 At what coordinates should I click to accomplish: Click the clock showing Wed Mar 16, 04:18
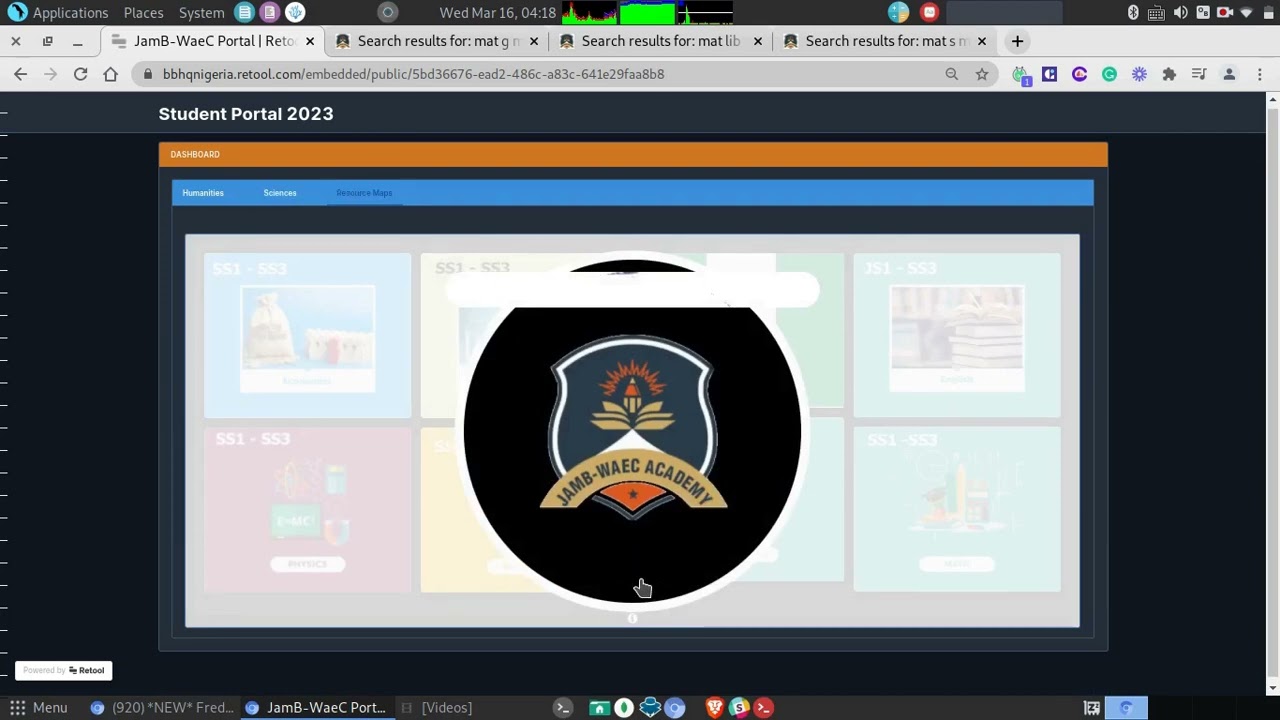pyautogui.click(x=497, y=12)
